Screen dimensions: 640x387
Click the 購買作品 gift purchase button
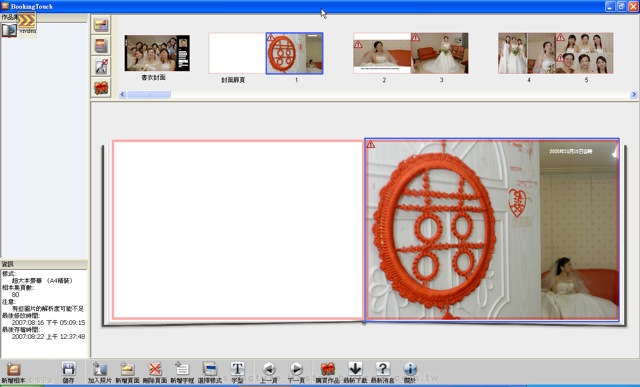pos(327,369)
